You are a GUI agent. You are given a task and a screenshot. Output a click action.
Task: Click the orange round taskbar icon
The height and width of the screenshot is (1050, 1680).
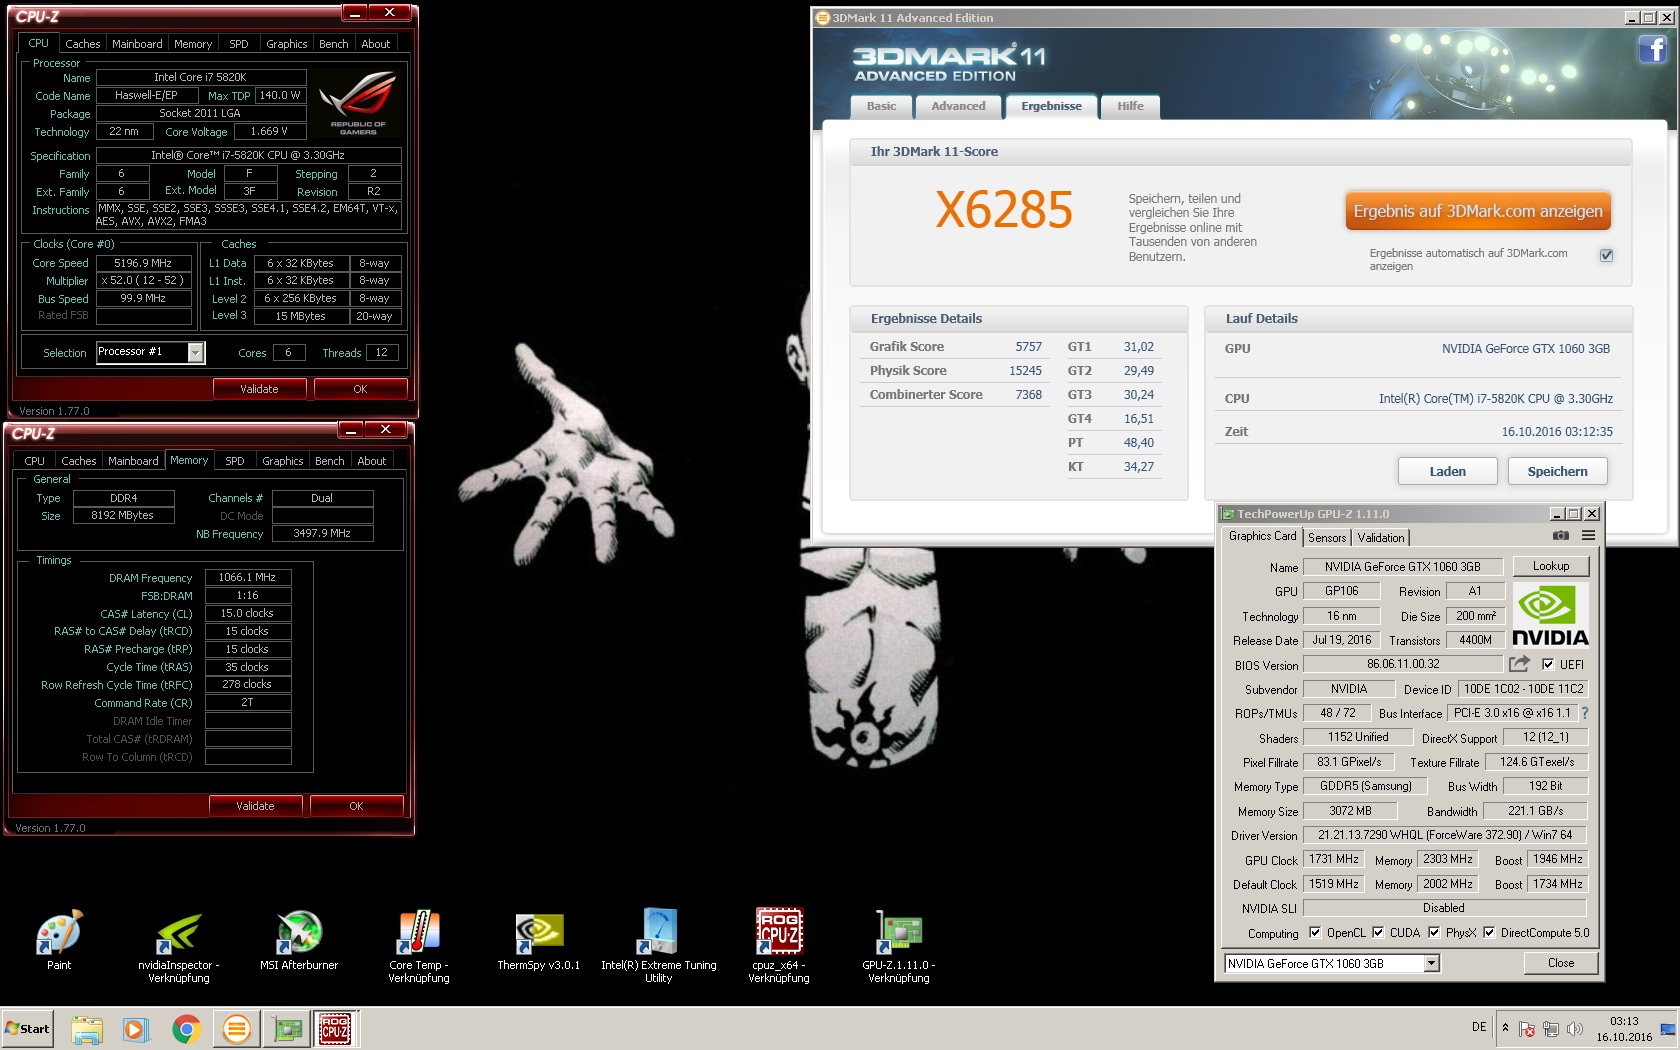237,1029
